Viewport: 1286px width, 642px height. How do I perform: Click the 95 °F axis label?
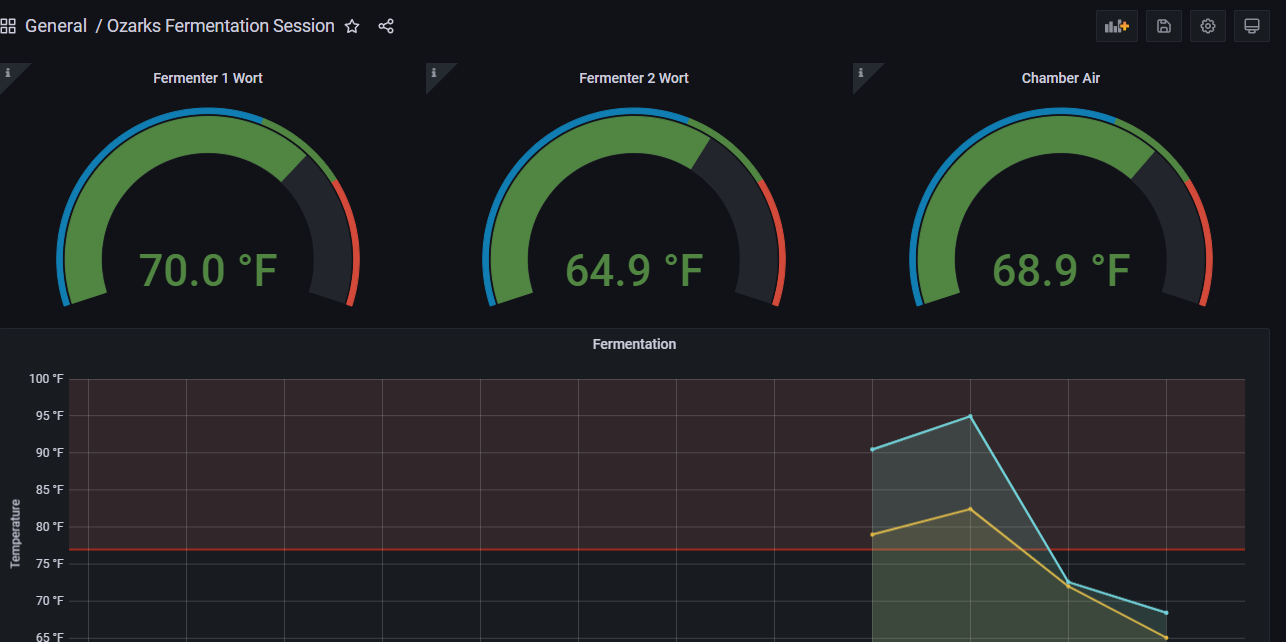(49, 416)
